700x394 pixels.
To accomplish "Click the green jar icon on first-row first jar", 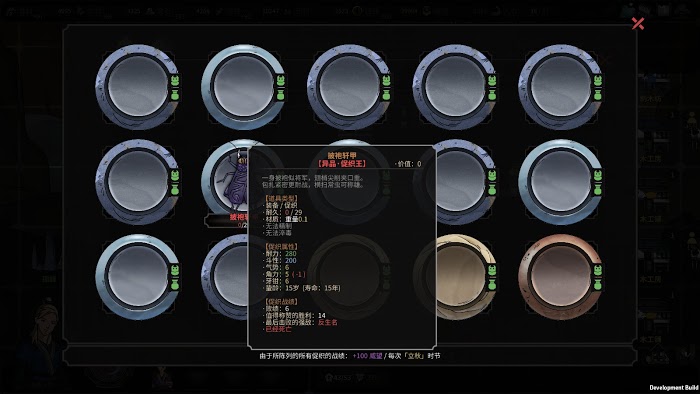I will coord(175,94).
